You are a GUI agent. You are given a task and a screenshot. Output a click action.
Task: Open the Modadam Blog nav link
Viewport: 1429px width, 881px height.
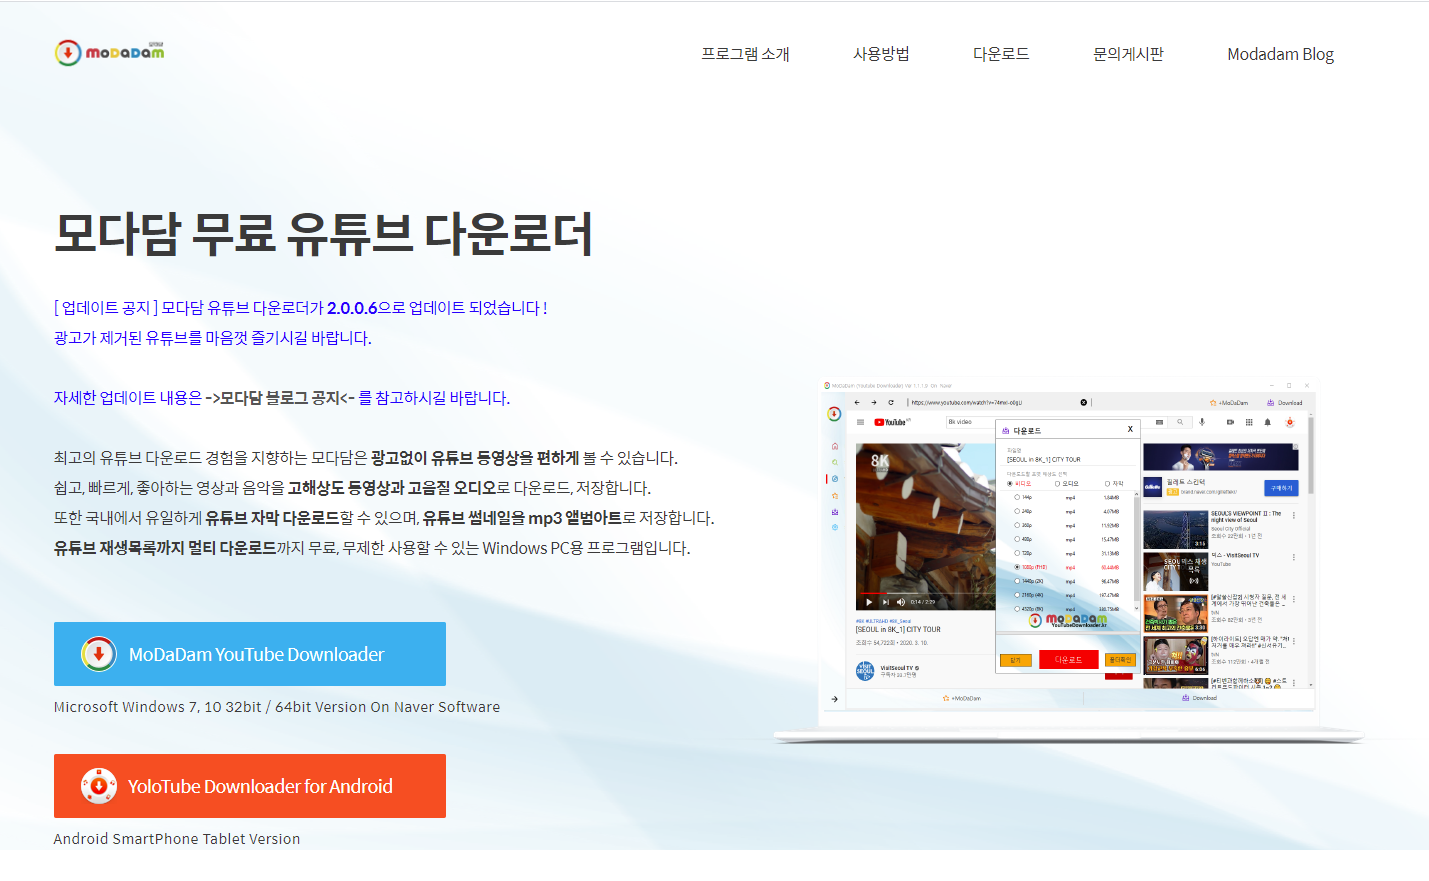pos(1280,54)
